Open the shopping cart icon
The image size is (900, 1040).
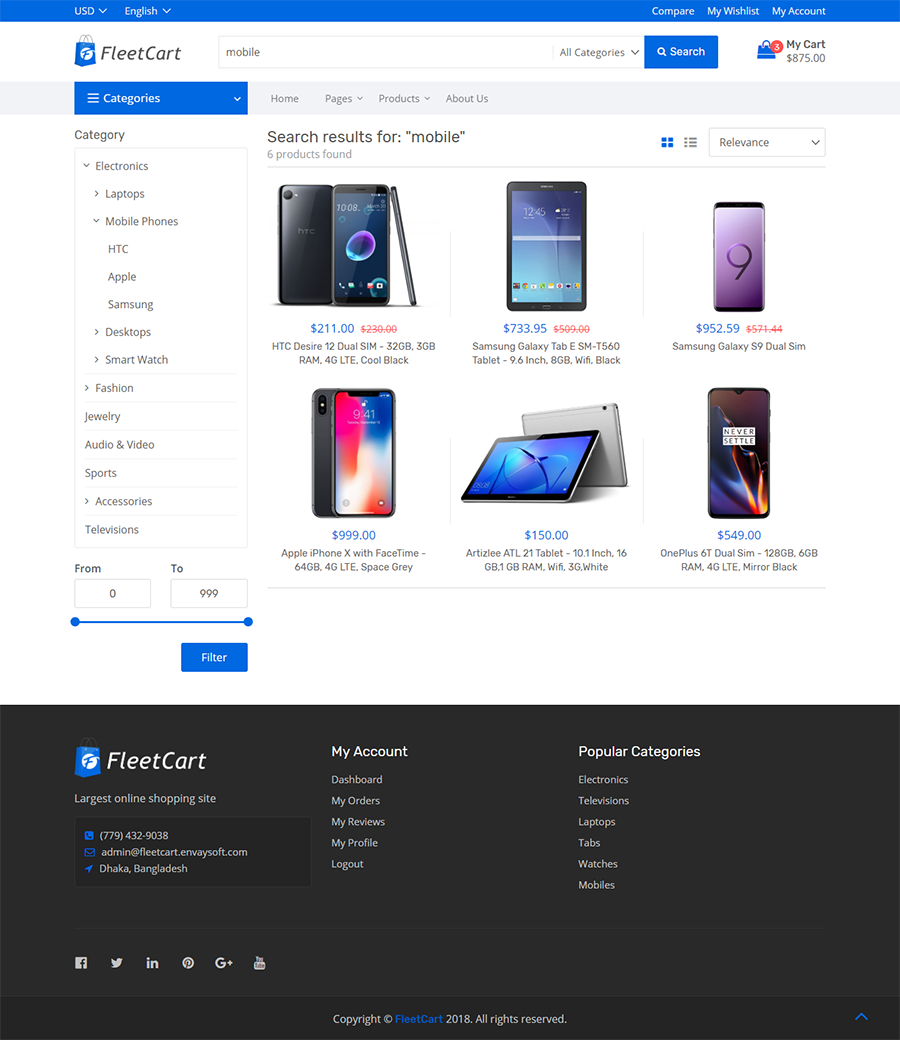(767, 50)
